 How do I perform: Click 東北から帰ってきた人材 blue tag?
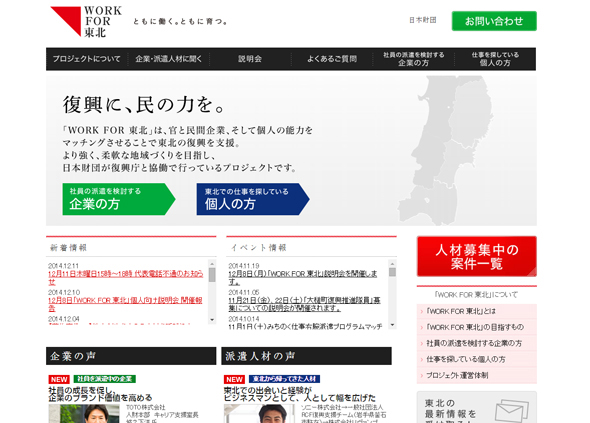point(284,379)
